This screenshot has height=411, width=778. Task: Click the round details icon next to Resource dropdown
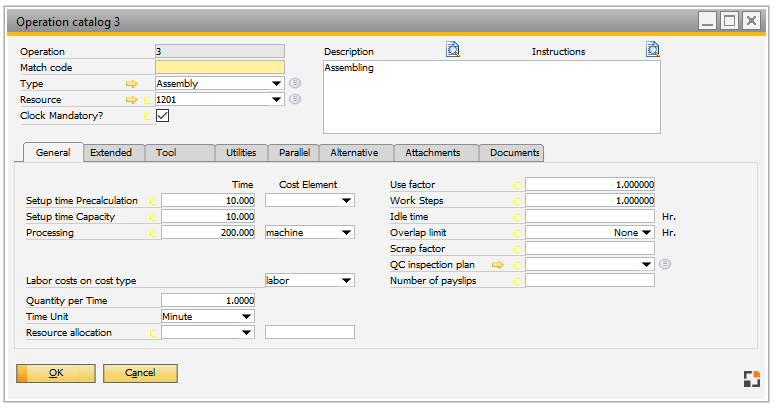tap(295, 100)
